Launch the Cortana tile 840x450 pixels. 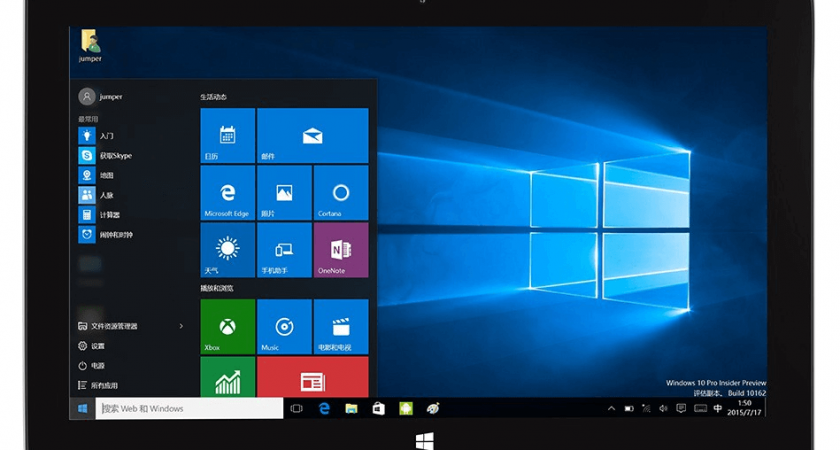pos(340,193)
